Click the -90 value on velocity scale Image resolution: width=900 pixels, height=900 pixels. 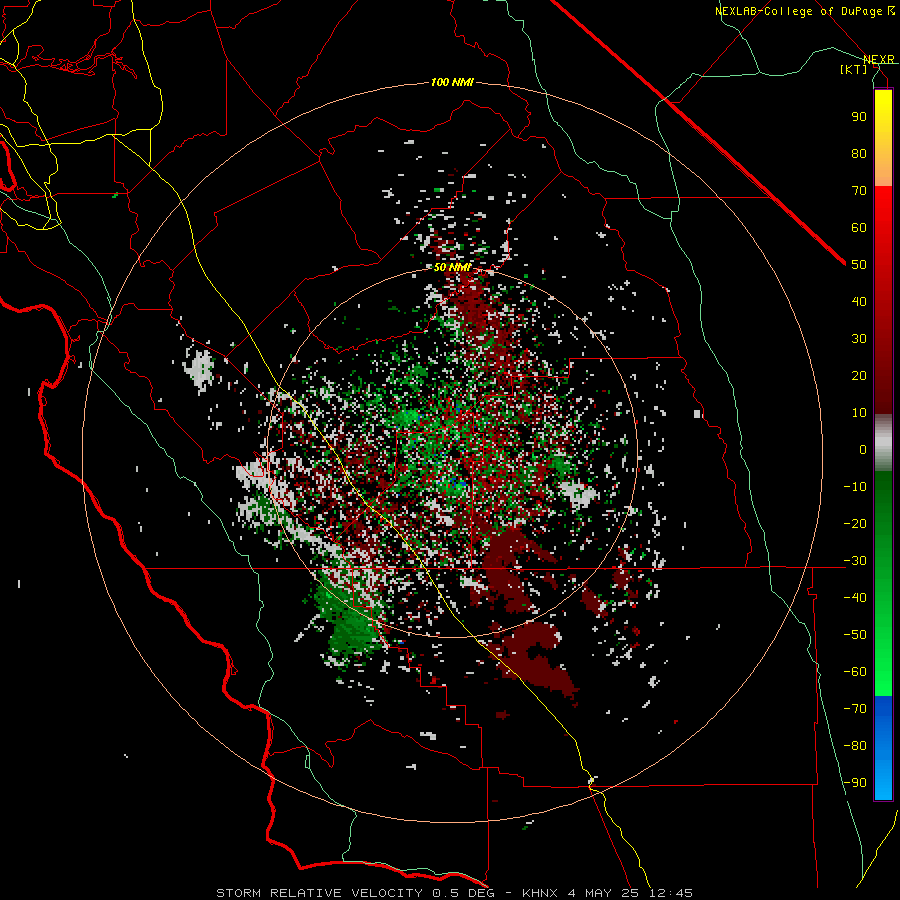pyautogui.click(x=855, y=783)
